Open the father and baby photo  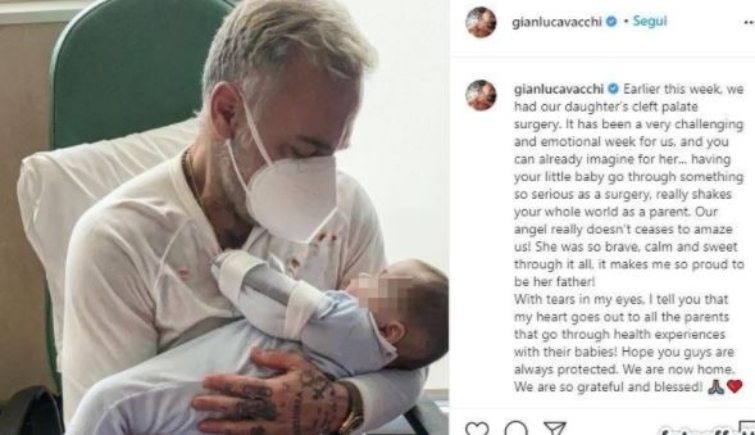(x=224, y=217)
